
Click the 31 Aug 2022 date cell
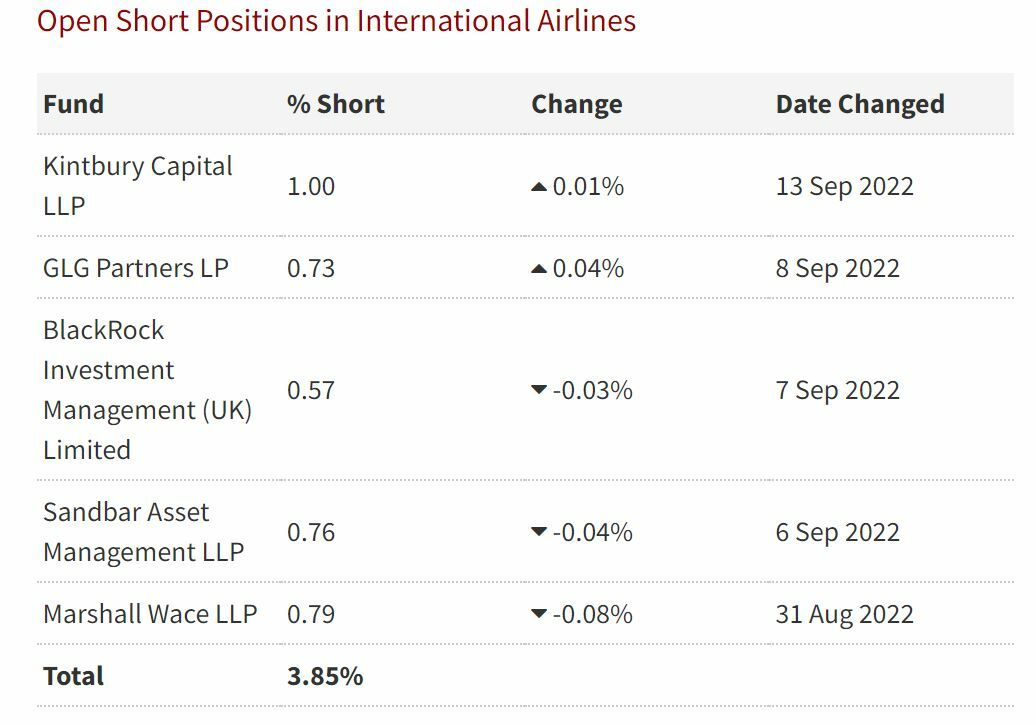[844, 614]
